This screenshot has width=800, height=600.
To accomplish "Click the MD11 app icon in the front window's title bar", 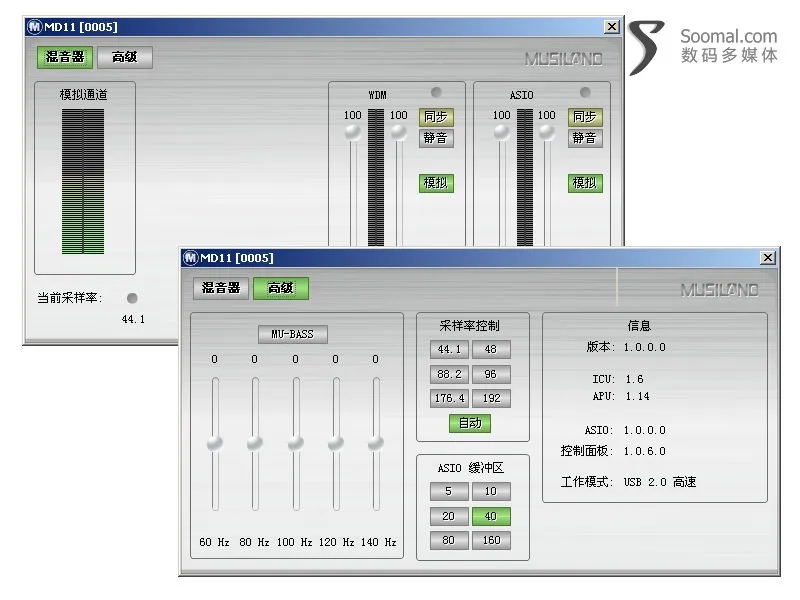I will (190, 258).
